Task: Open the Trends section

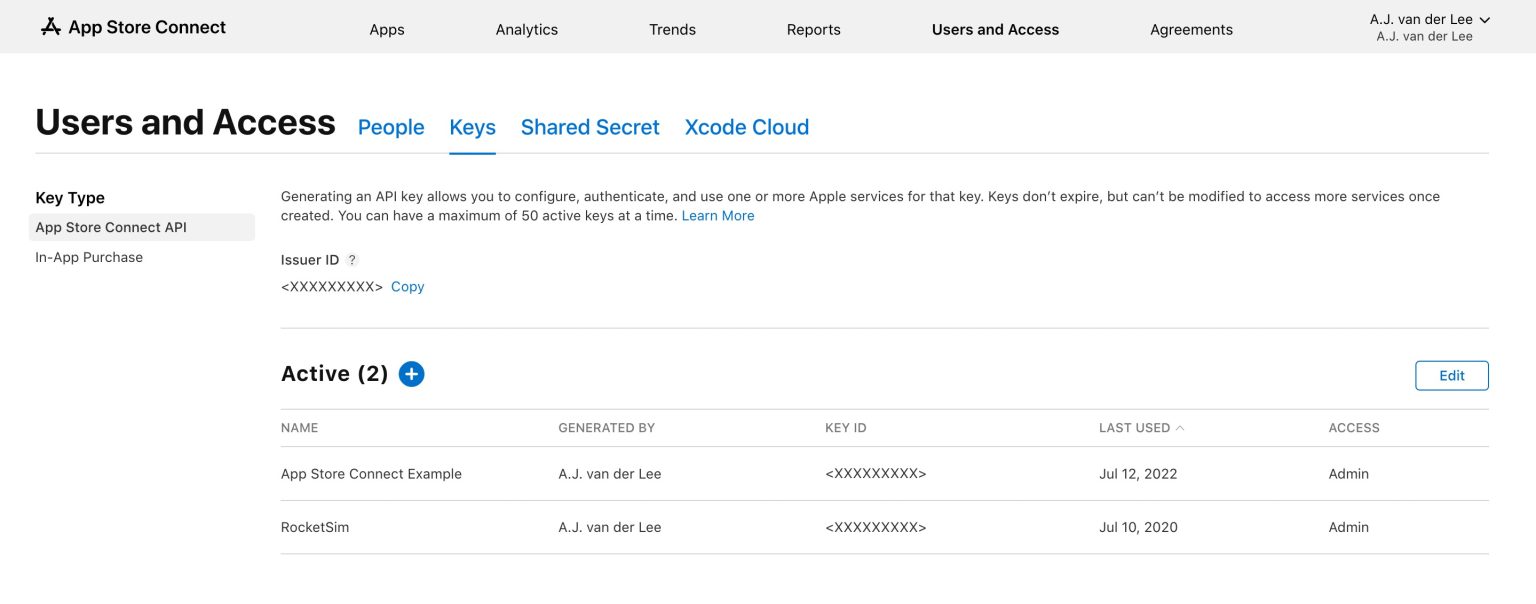Action: (x=672, y=29)
